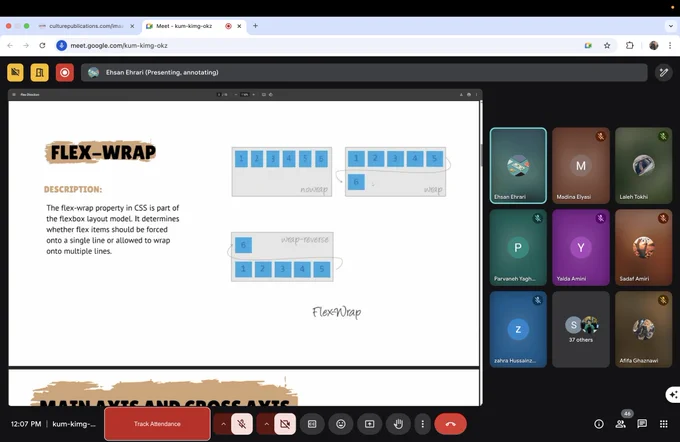Raise your hand
Viewport: 680px width, 442px height.
pos(398,424)
